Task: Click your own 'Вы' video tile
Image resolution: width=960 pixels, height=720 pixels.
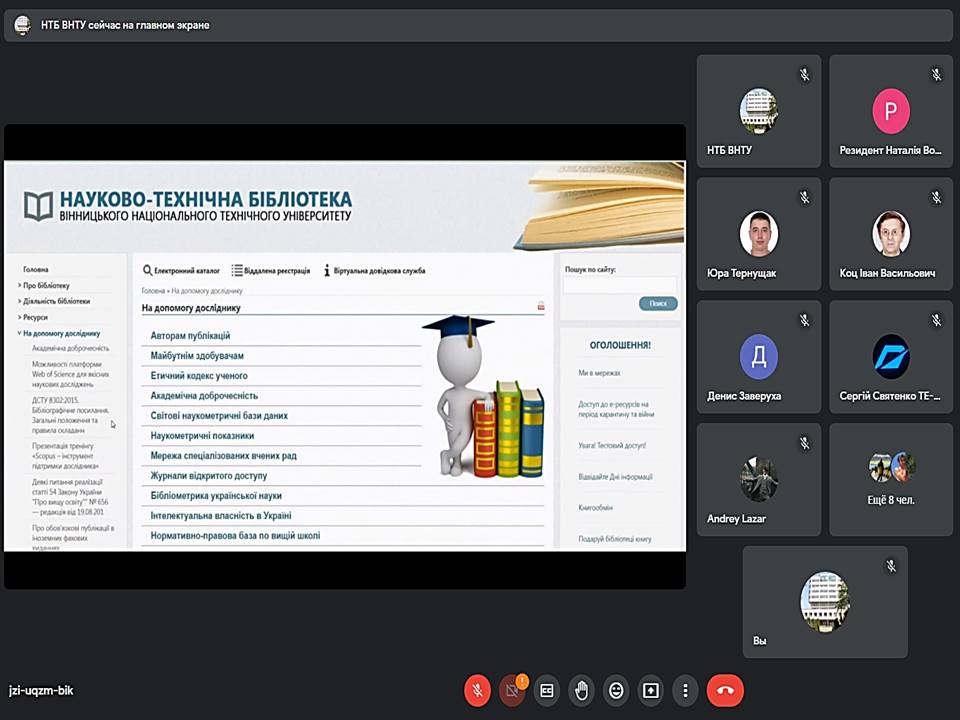Action: (825, 602)
